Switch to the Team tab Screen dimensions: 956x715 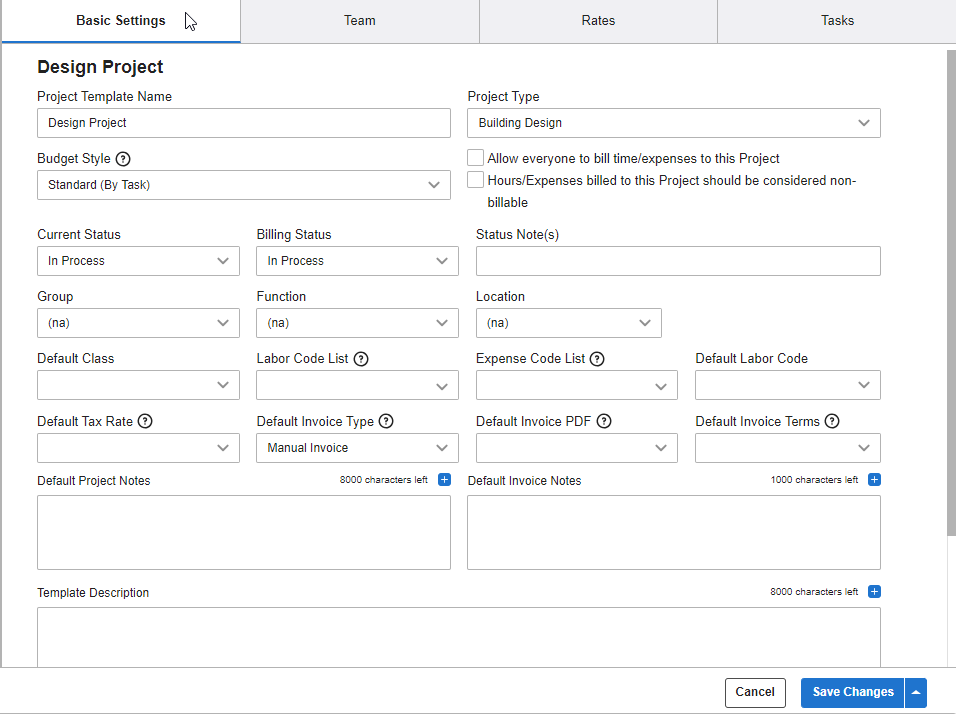click(359, 20)
